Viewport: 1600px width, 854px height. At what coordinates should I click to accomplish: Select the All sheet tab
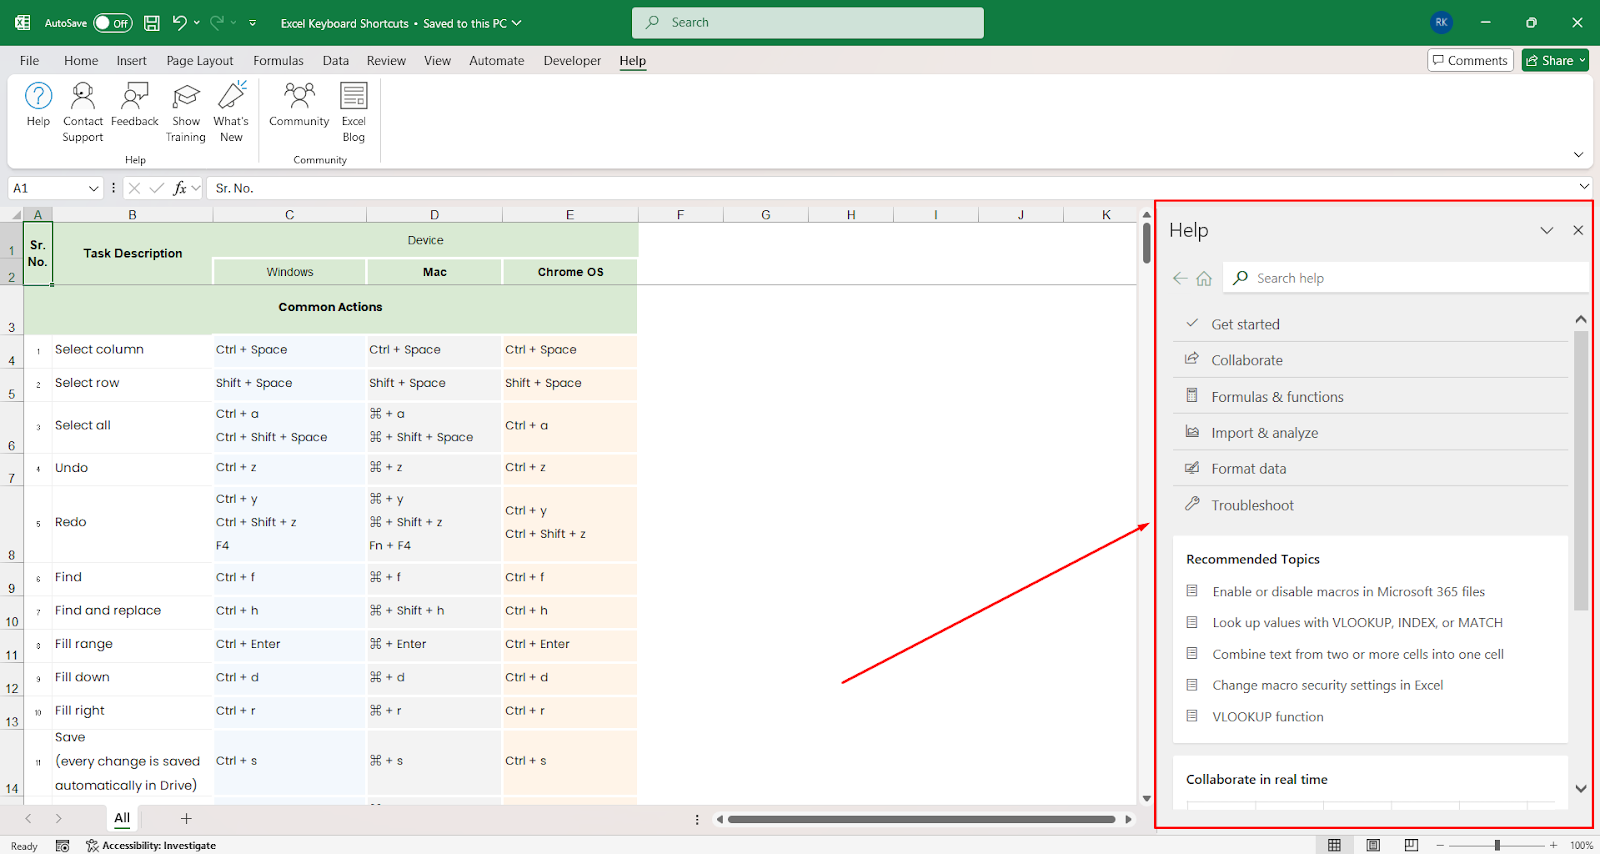tap(122, 818)
